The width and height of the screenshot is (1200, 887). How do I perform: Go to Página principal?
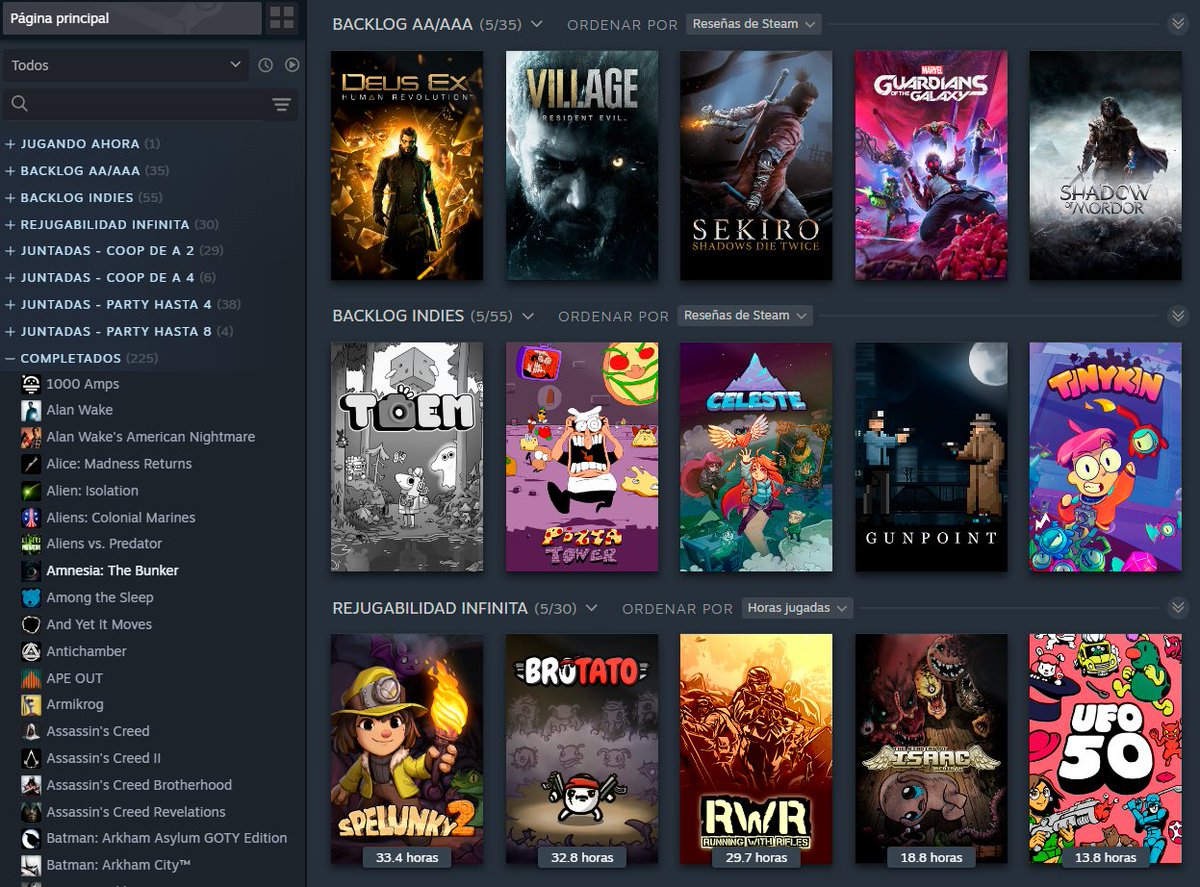click(130, 18)
